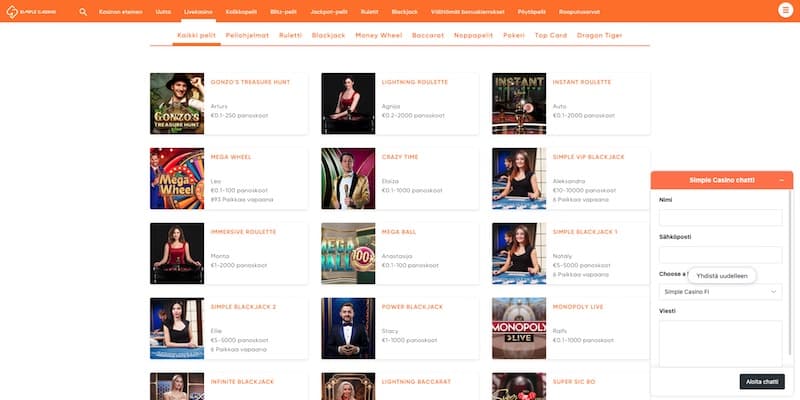Viewport: 800px width, 400px height.
Task: Open Välittömät bonuskierrokset menu item
Action: pos(468,12)
